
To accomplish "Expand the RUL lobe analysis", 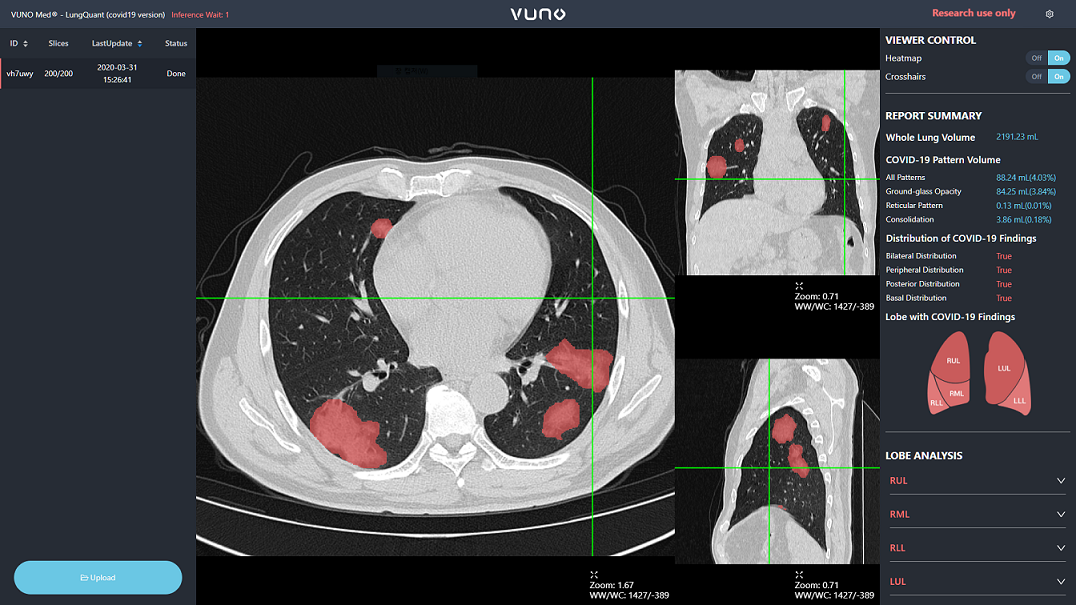I will coord(1061,481).
